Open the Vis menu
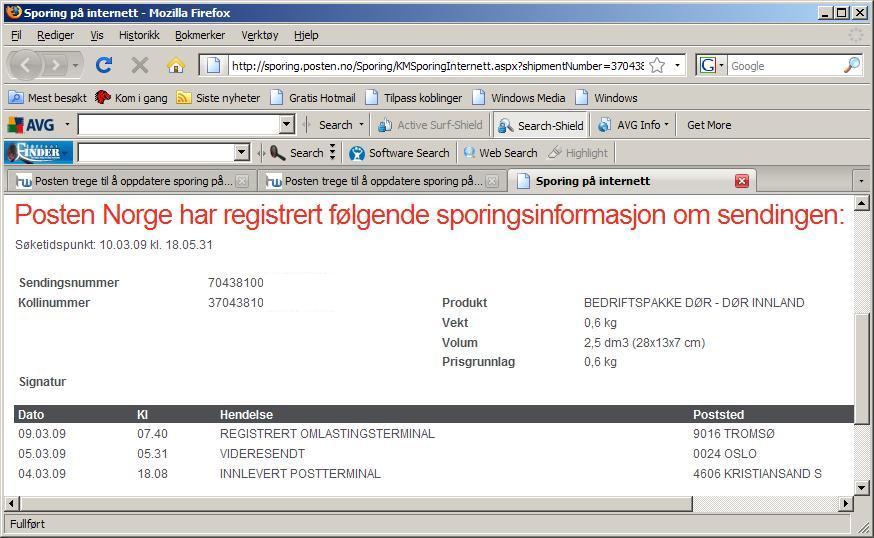The width and height of the screenshot is (874, 538). [97, 35]
